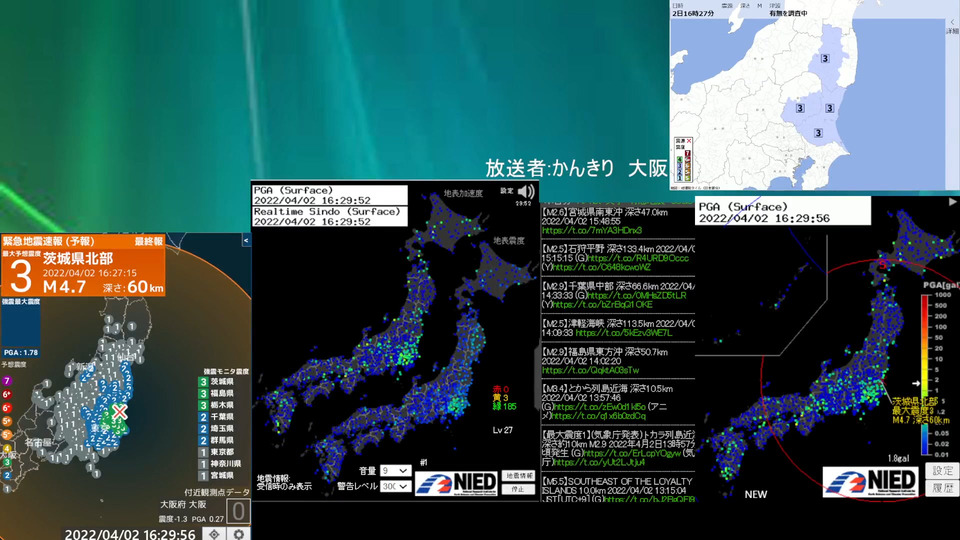Click the yellow intensity 4 legend icon
Screen dimensions: 960x540
[x=7, y=449]
